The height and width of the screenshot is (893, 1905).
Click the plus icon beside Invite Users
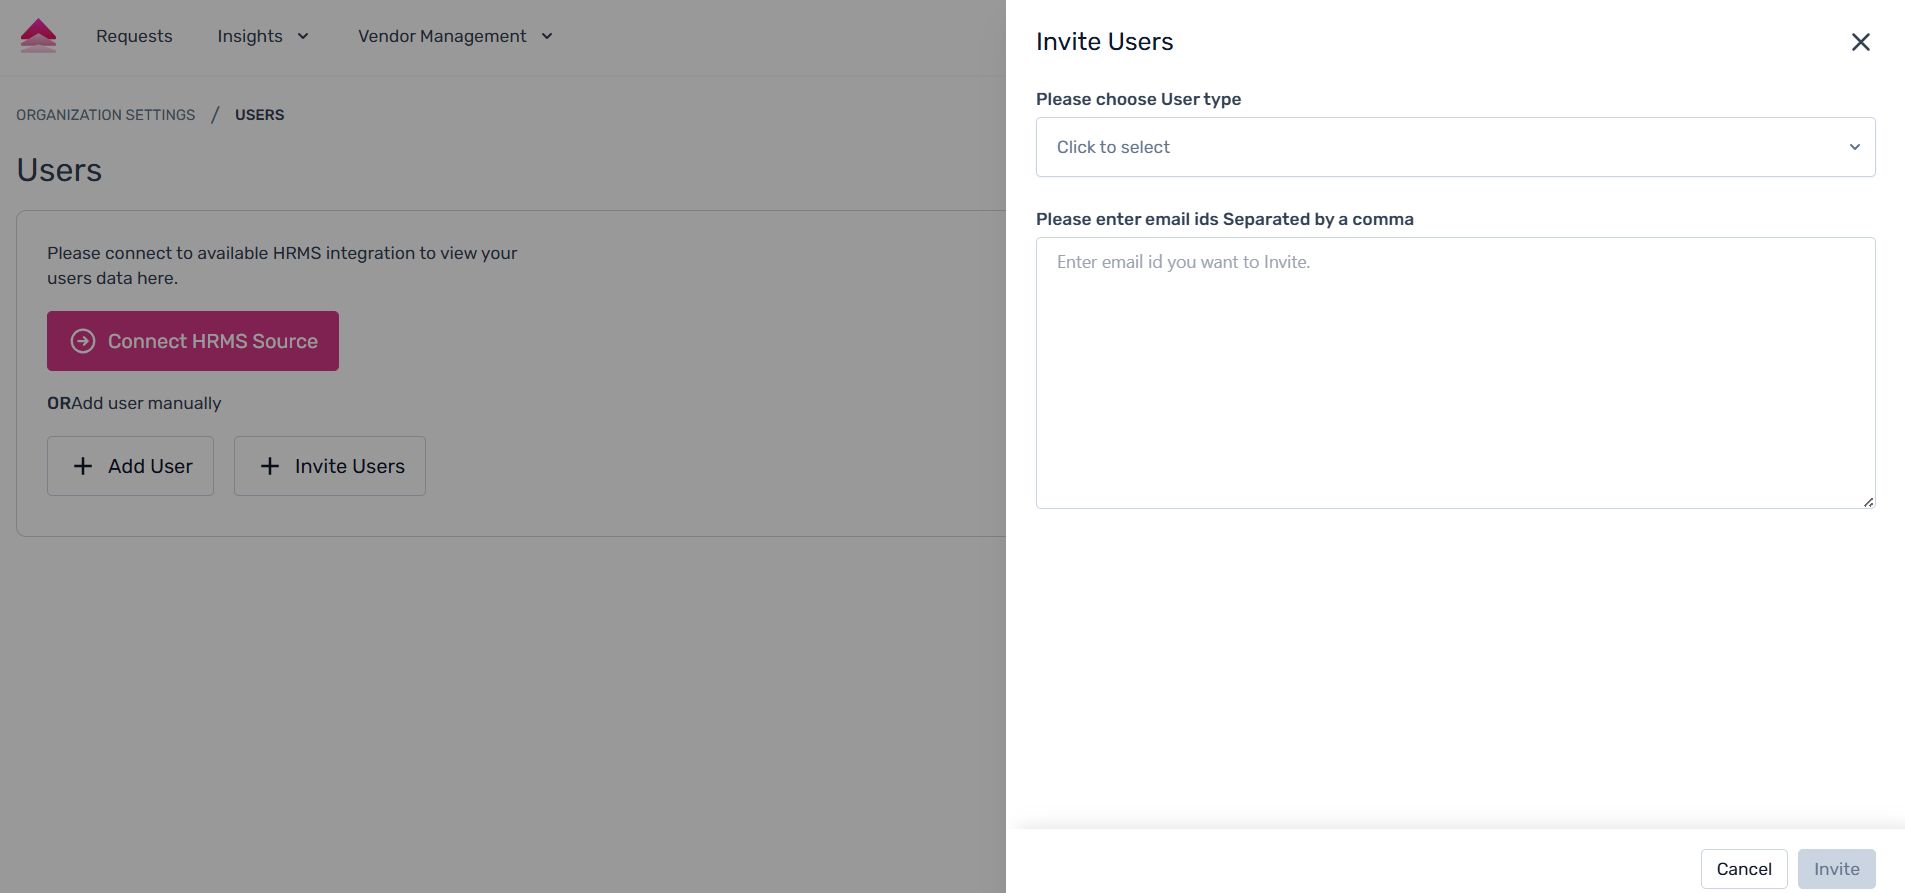pyautogui.click(x=270, y=466)
